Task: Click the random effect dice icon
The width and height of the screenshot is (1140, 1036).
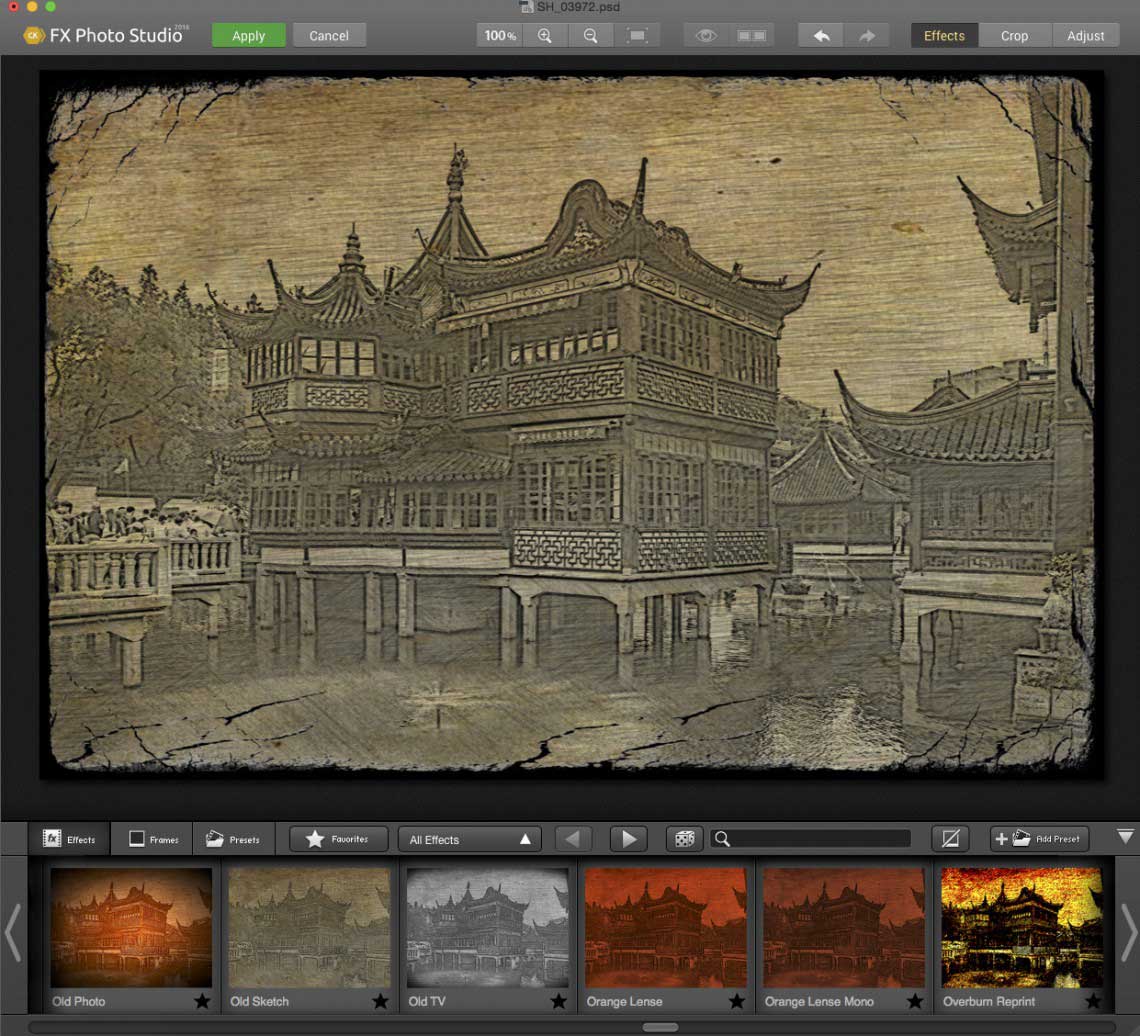Action: (x=684, y=839)
